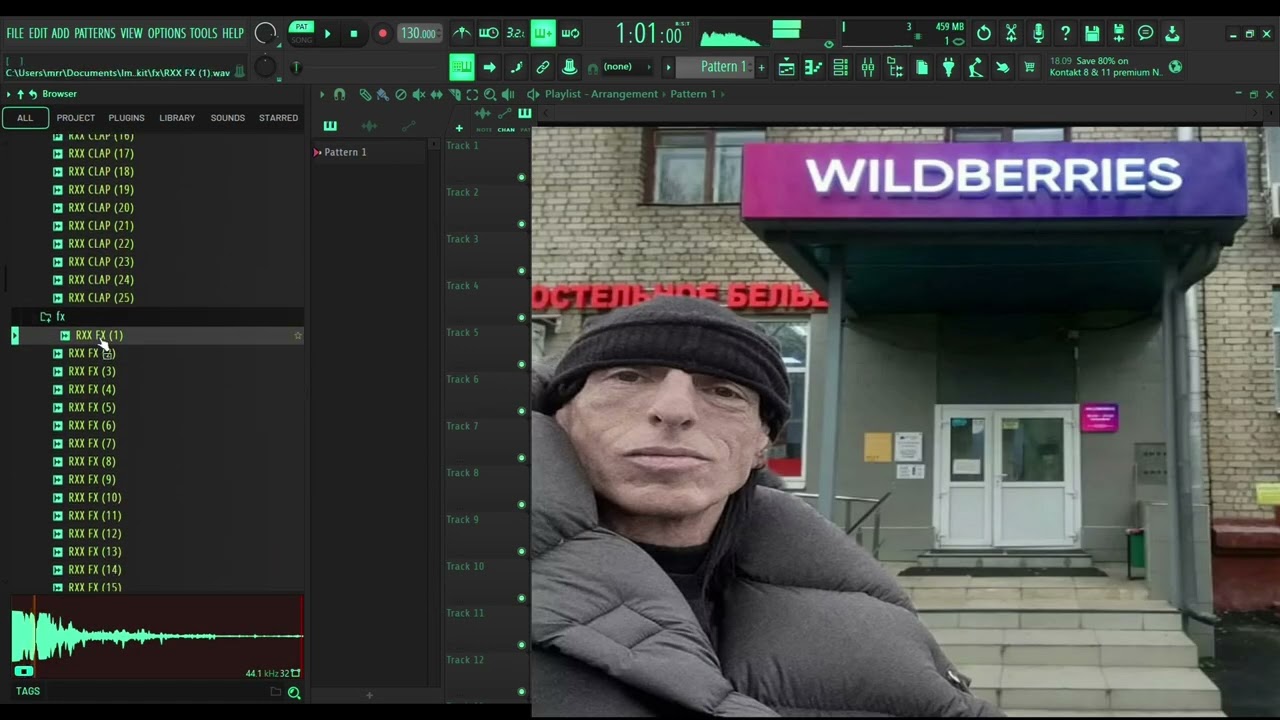This screenshot has height=720, width=1280.
Task: Click the tempo 130.000 field
Action: coord(418,33)
